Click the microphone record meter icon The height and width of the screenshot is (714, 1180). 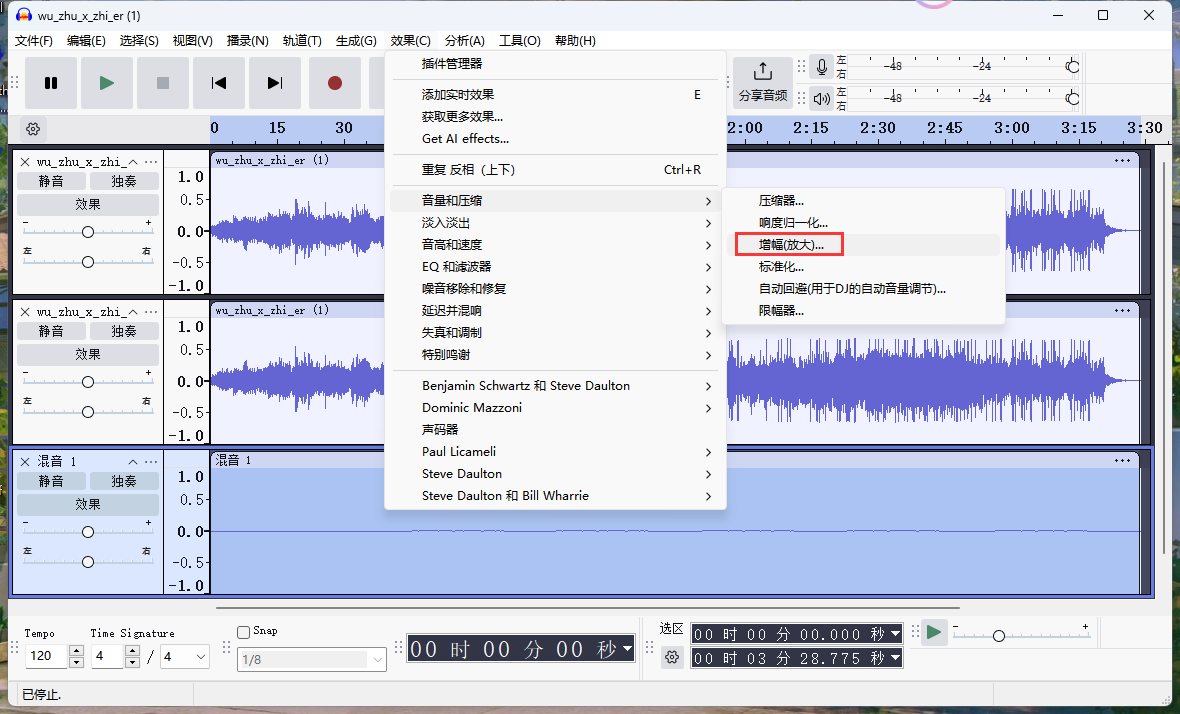coord(822,67)
